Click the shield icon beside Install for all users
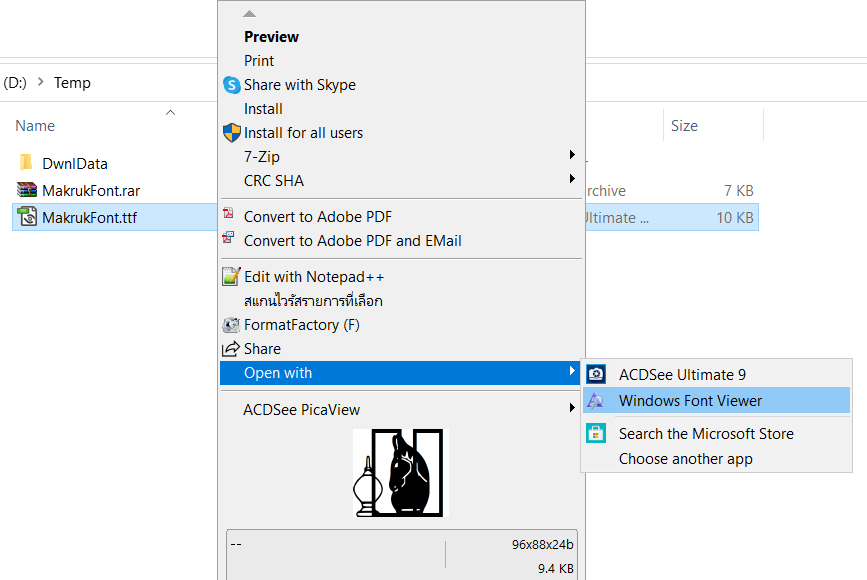 click(x=232, y=132)
